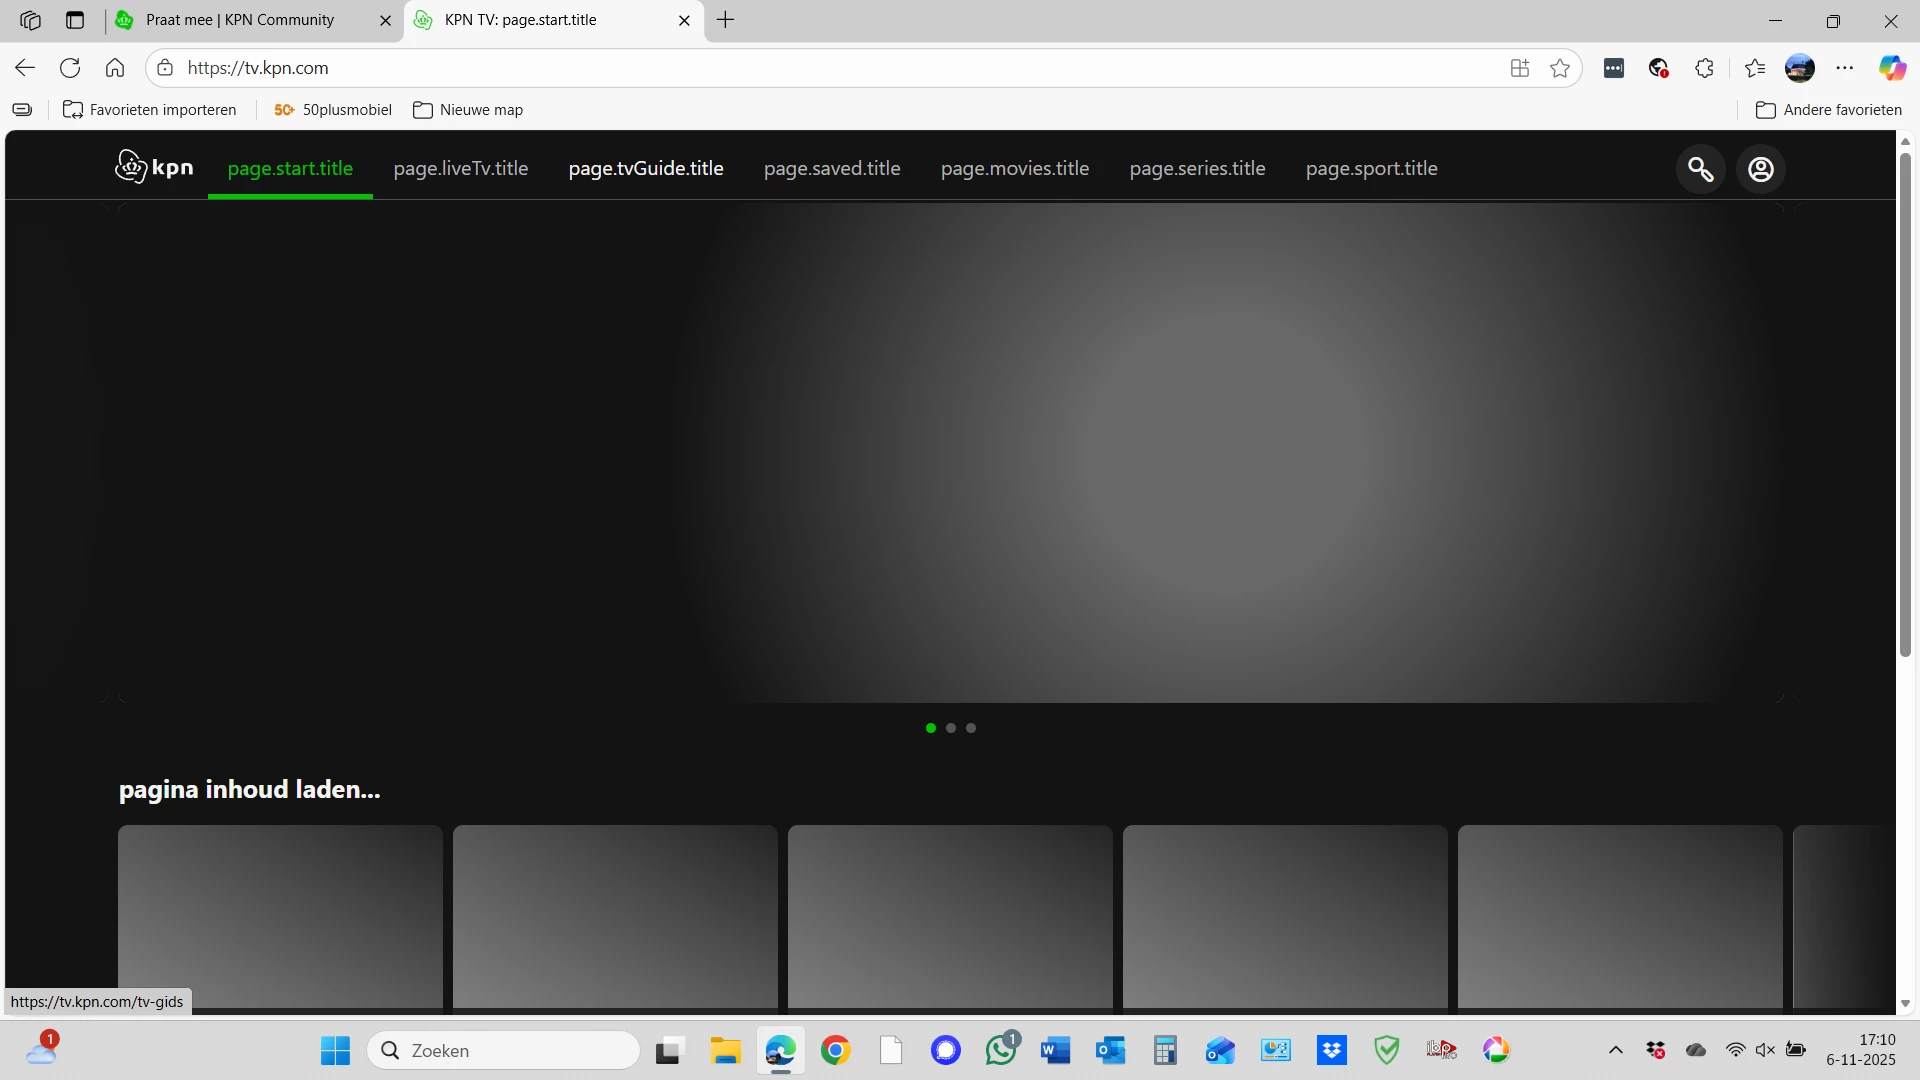Screen dimensions: 1920x1080
Task: Select the third carousel dot
Action: [x=971, y=728]
